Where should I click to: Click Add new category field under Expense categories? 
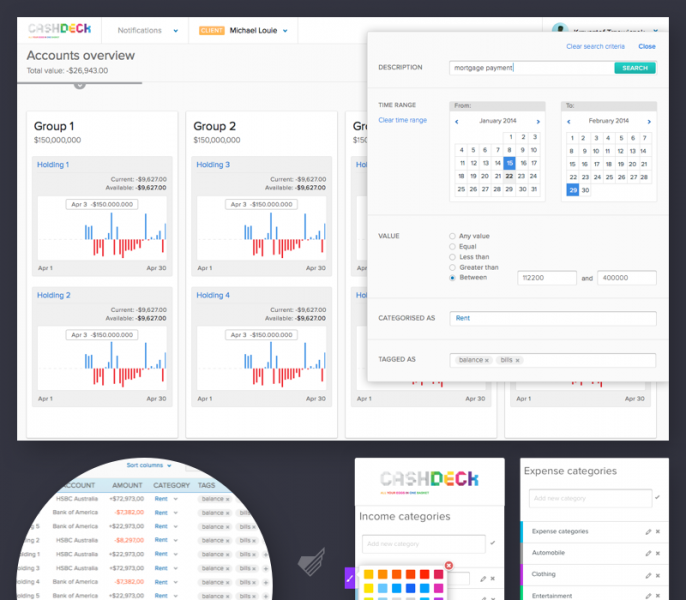pos(590,498)
